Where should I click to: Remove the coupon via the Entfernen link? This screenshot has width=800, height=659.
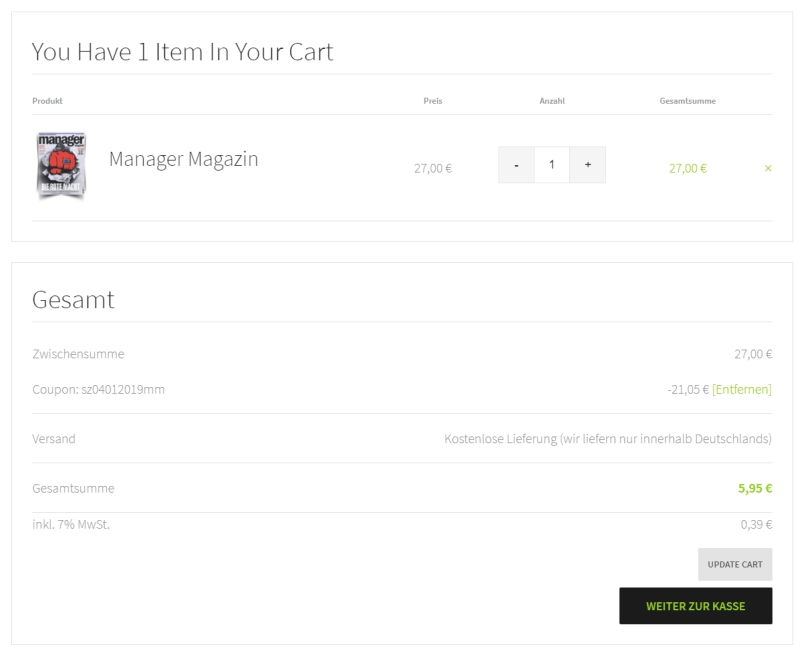coord(741,389)
